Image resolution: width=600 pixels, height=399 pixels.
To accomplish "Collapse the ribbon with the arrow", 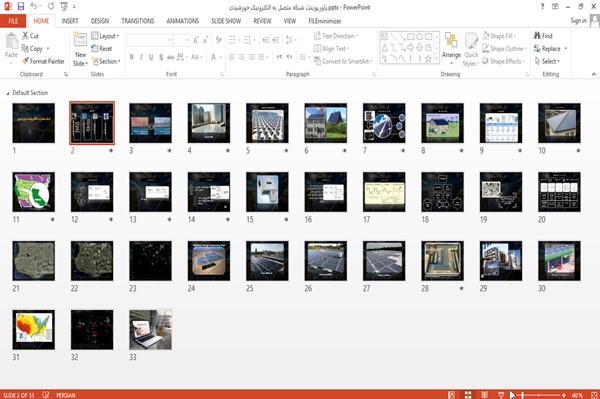I will pyautogui.click(x=593, y=74).
